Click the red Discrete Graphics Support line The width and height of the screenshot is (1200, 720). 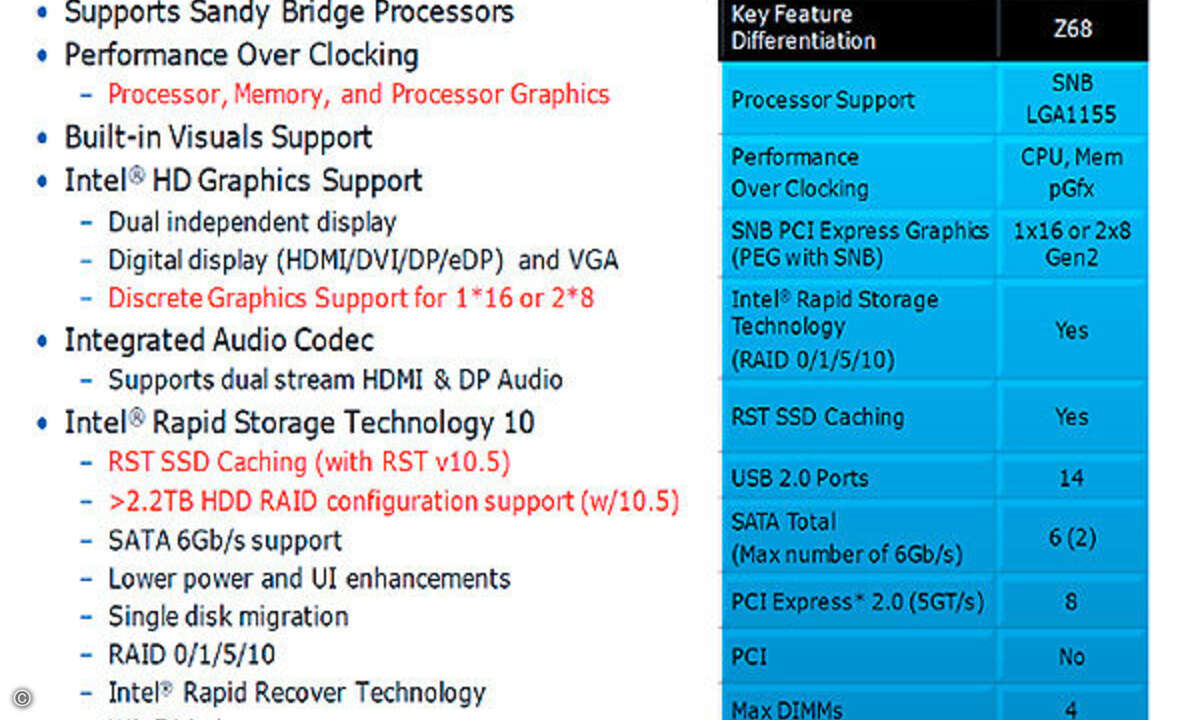[351, 298]
